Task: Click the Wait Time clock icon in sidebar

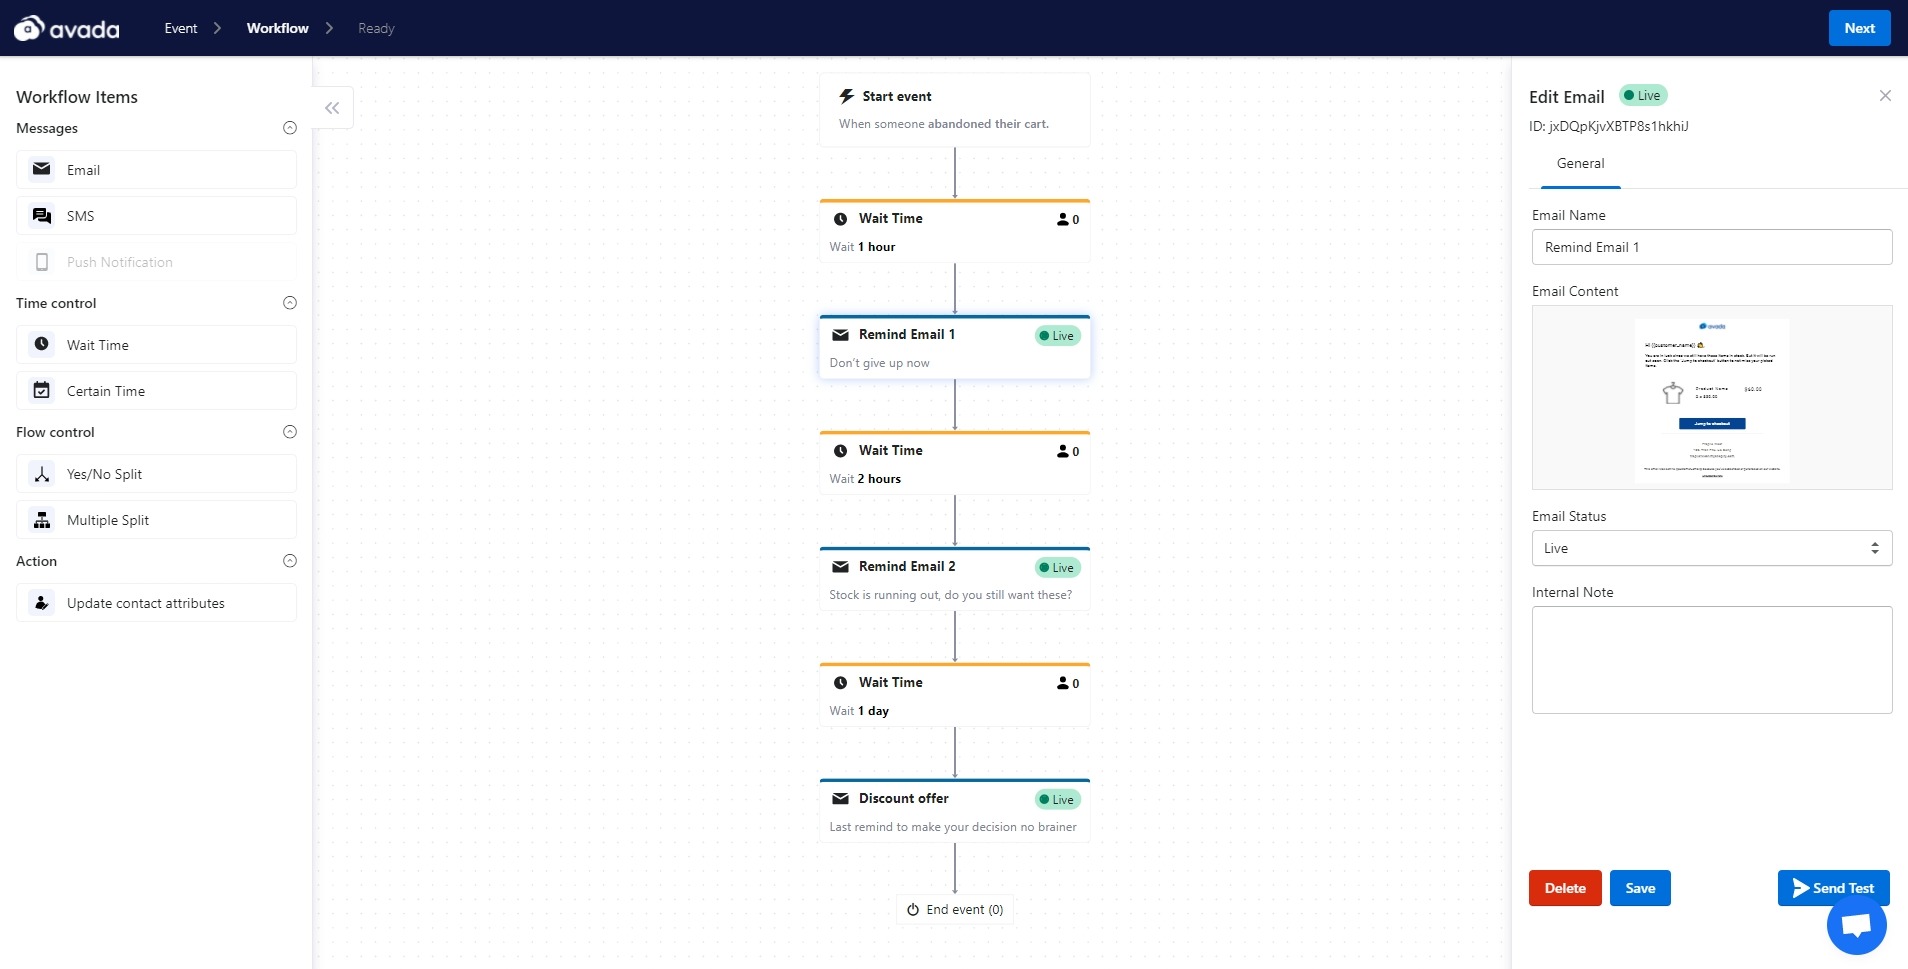Action: (42, 345)
